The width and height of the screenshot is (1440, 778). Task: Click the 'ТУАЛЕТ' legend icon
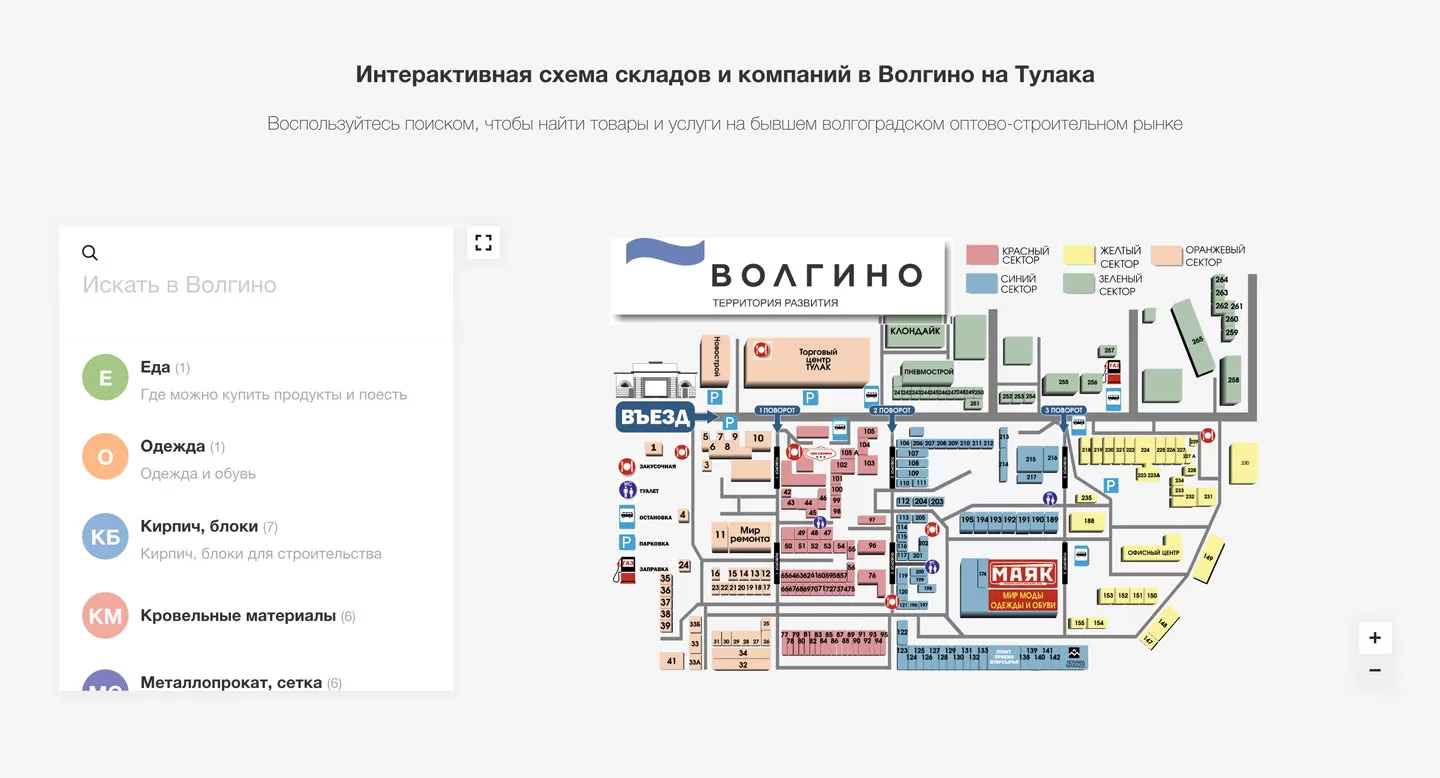pyautogui.click(x=627, y=491)
